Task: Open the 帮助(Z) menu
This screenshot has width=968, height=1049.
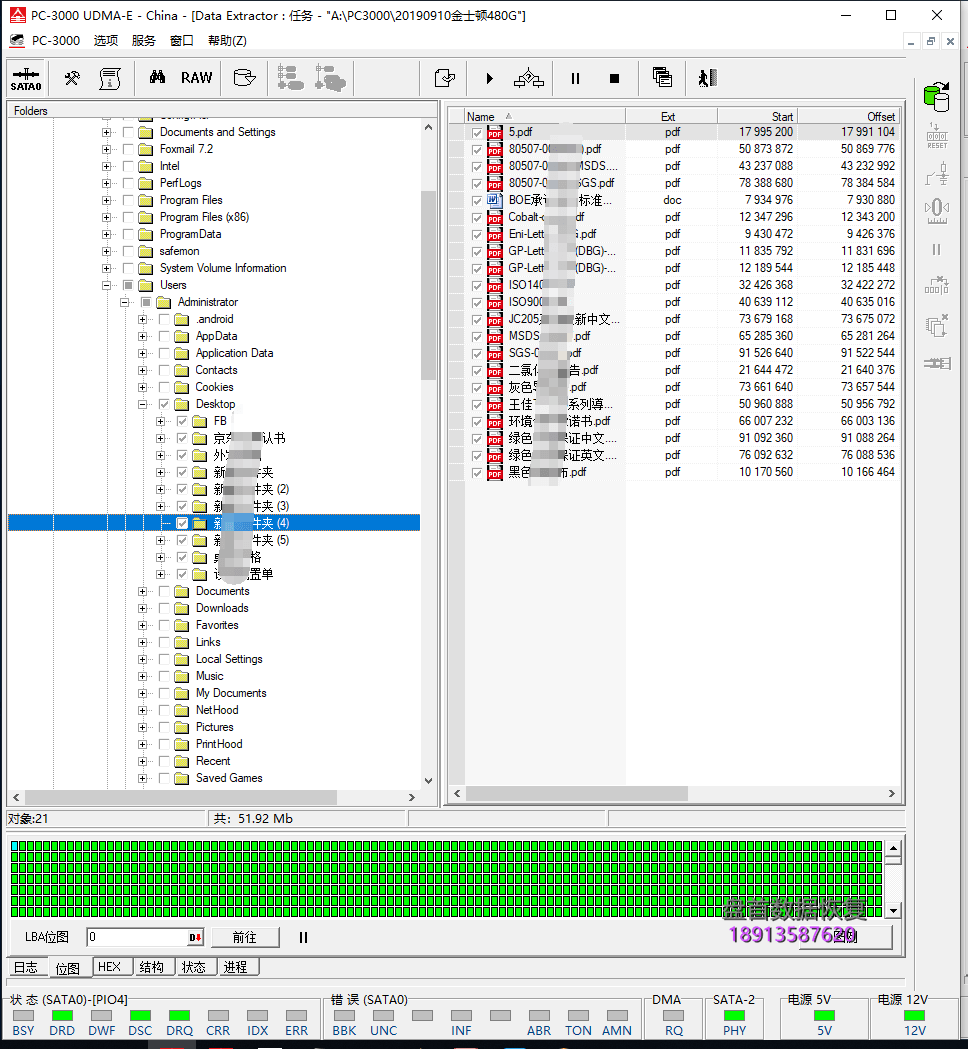Action: (227, 41)
